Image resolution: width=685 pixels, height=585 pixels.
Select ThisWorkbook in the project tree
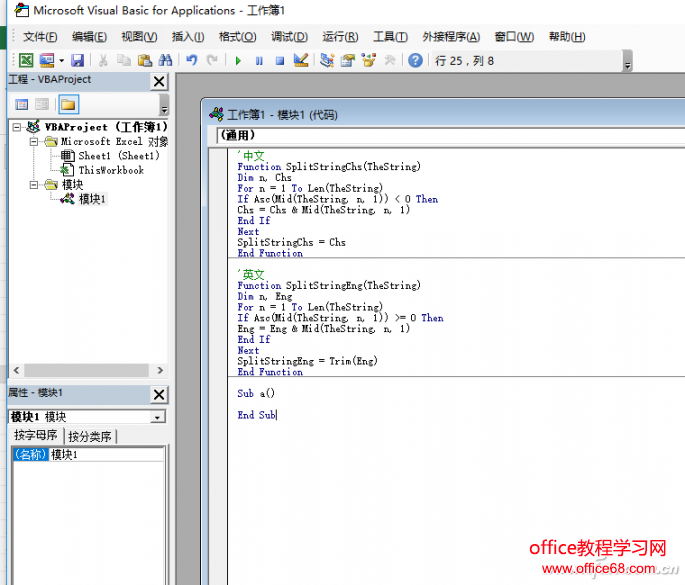coord(111,170)
